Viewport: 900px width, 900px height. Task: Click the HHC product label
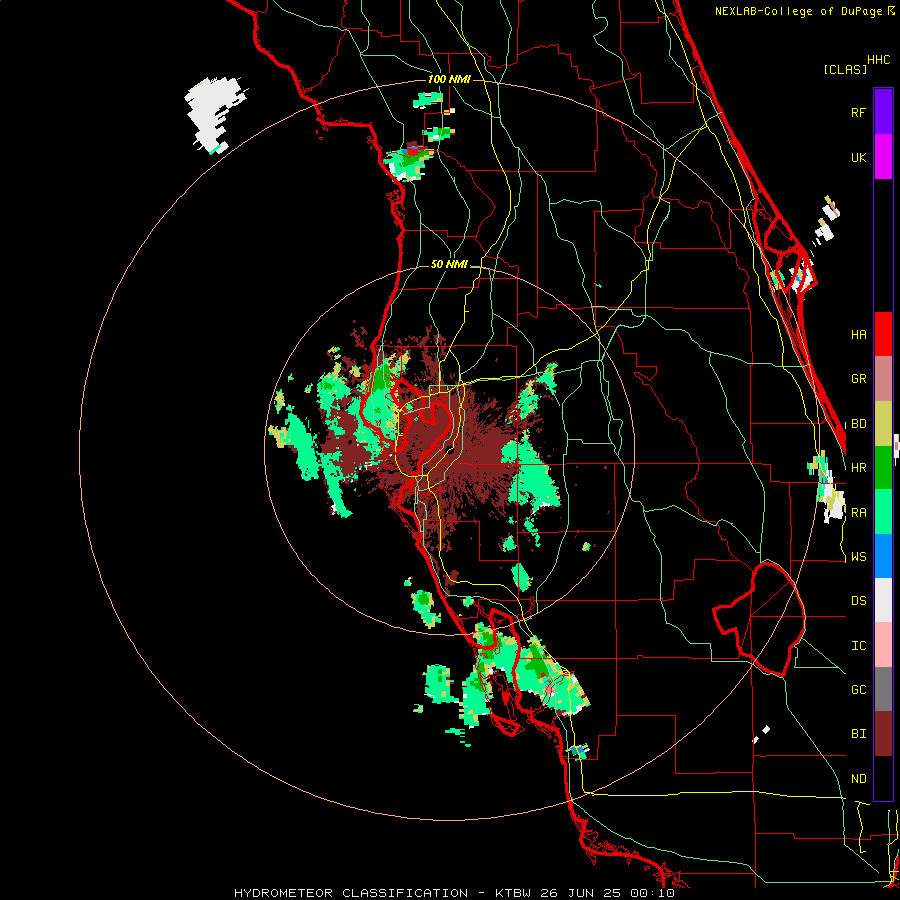point(878,60)
